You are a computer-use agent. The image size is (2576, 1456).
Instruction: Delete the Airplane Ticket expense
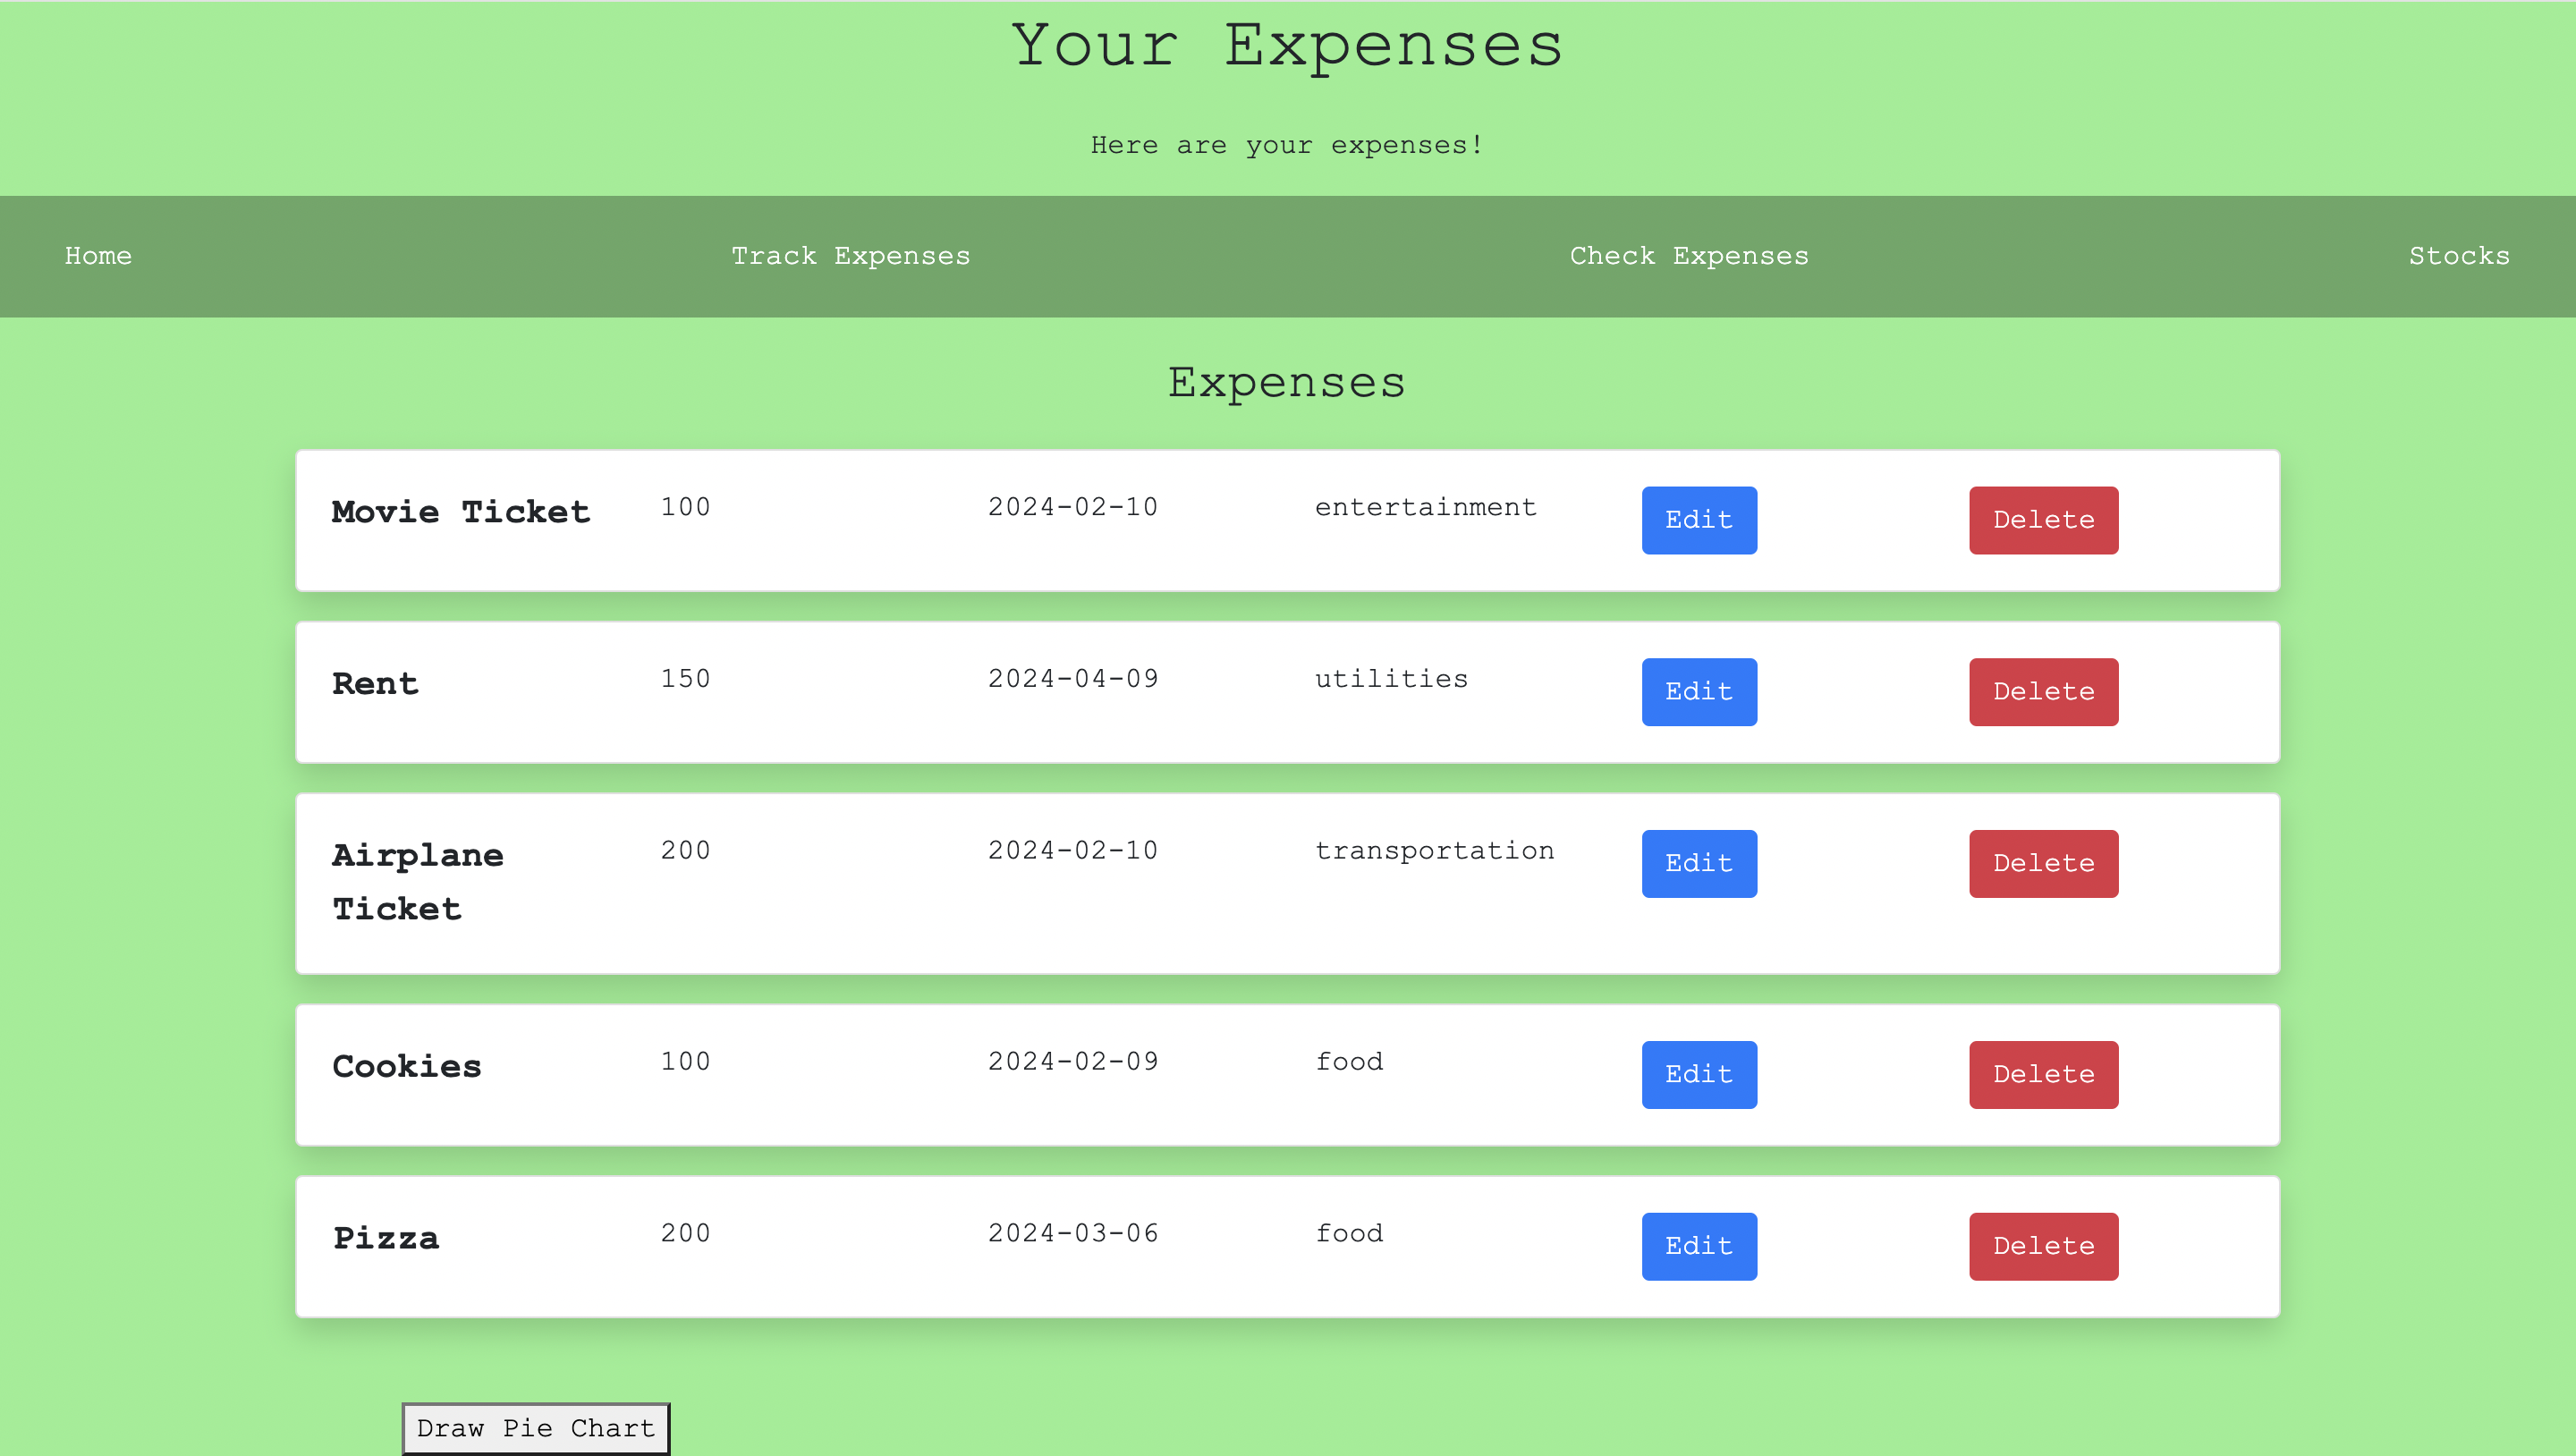tap(2042, 864)
